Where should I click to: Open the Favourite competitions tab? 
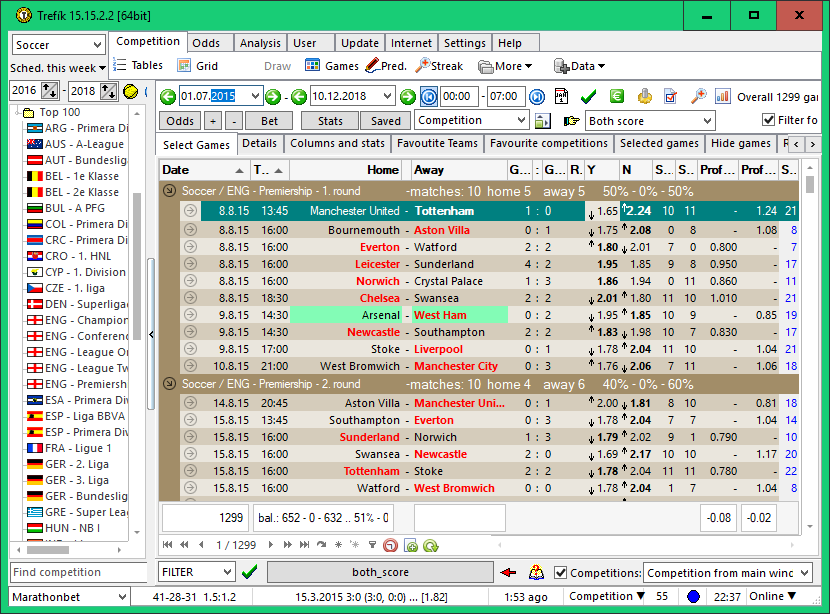548,144
